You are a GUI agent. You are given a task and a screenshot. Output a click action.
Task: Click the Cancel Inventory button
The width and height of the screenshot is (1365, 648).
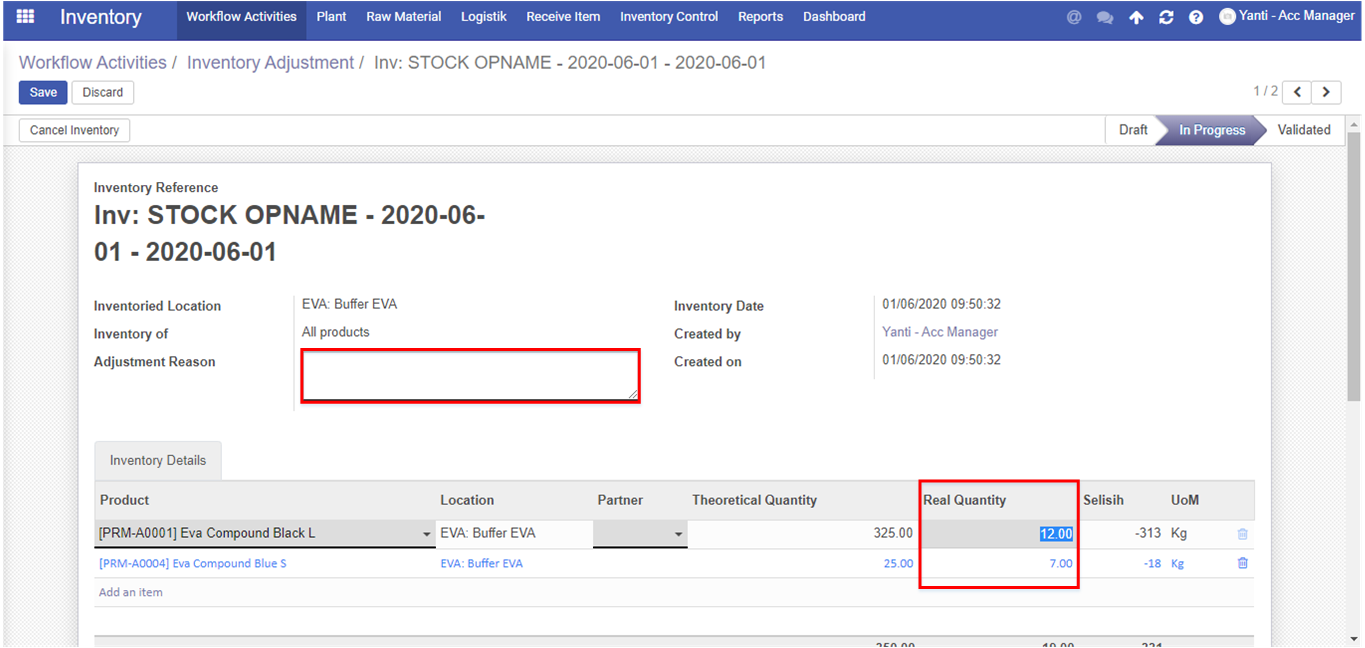[x=74, y=130]
